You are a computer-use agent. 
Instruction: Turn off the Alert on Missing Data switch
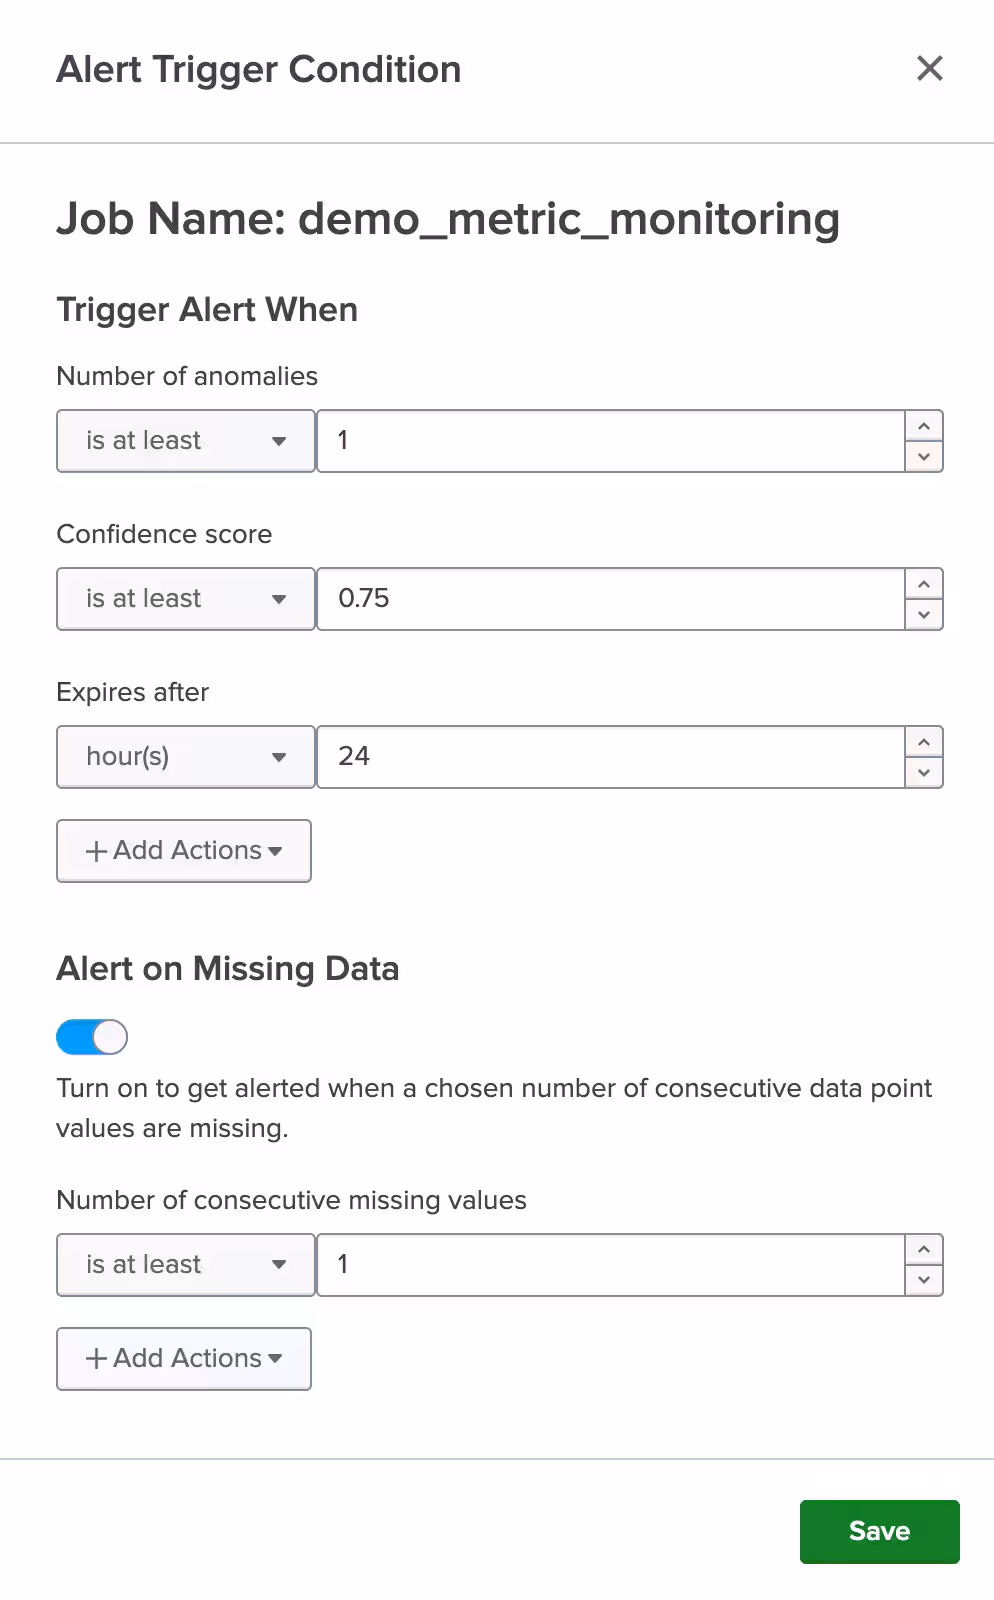point(92,1037)
